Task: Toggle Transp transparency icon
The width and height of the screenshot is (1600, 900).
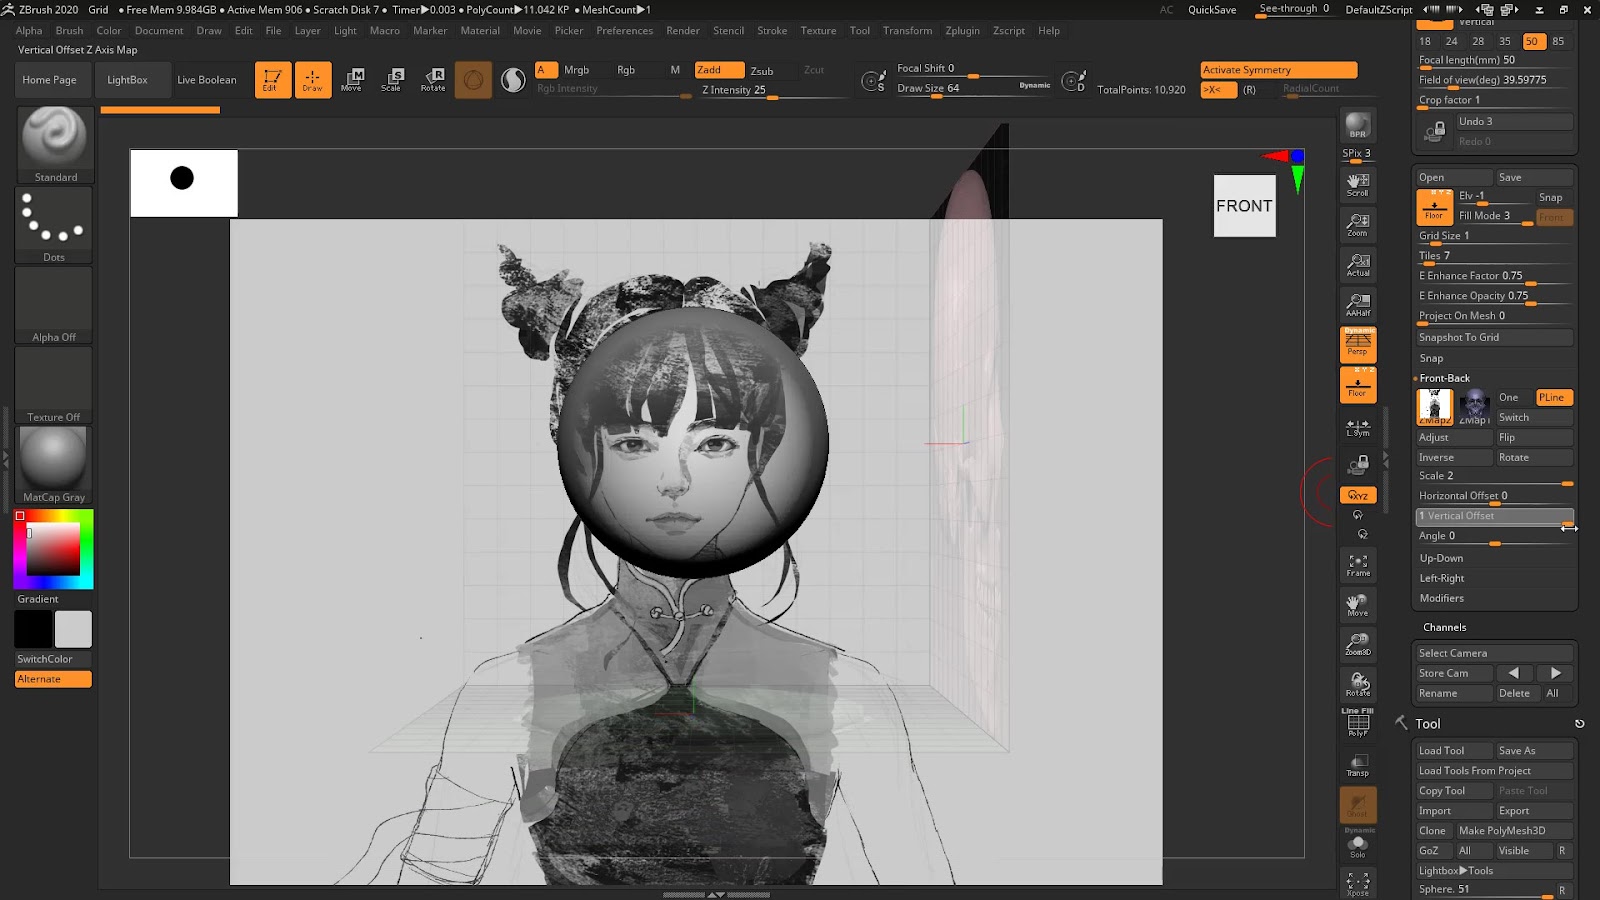Action: (1358, 764)
